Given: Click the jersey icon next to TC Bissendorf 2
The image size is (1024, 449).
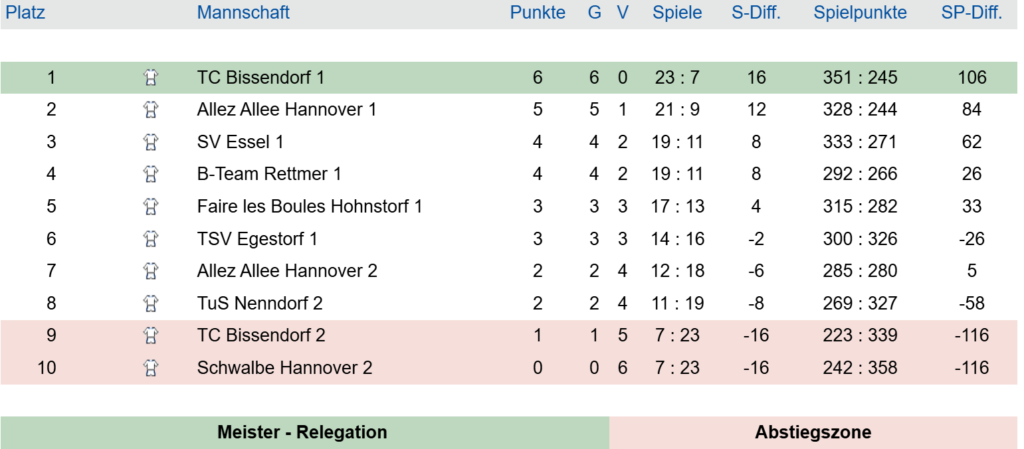Looking at the screenshot, I should point(151,336).
